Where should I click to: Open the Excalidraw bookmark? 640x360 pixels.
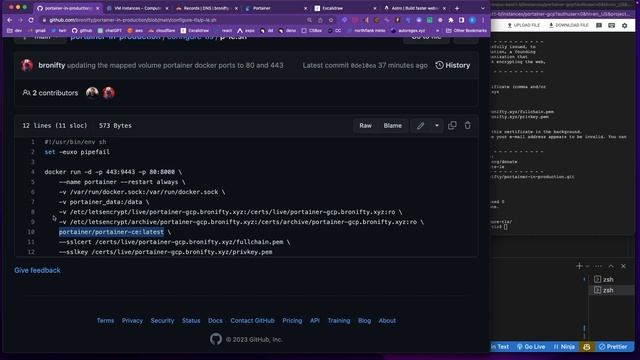195,31
